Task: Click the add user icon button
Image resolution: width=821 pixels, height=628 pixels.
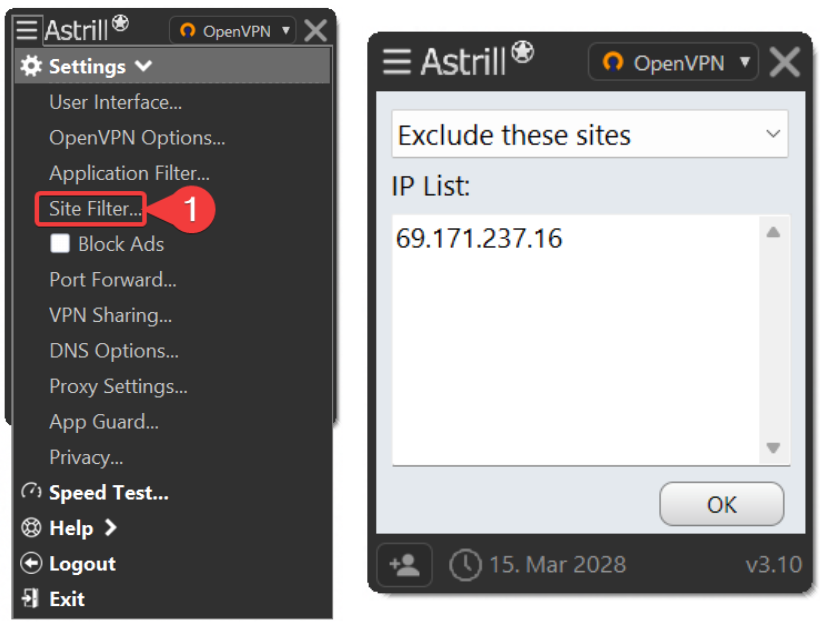Action: point(404,565)
